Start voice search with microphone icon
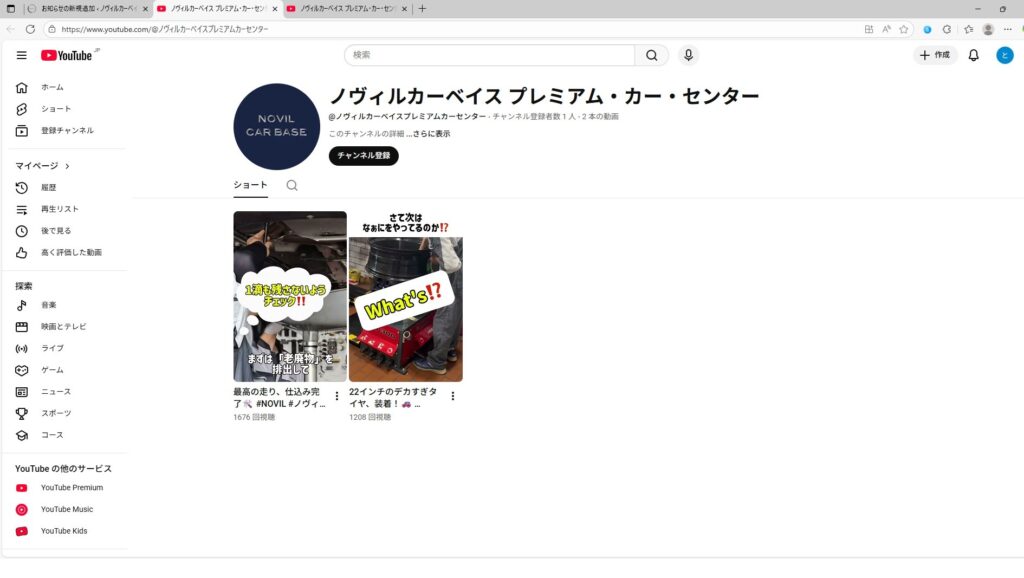The image size is (1024, 578). [687, 55]
